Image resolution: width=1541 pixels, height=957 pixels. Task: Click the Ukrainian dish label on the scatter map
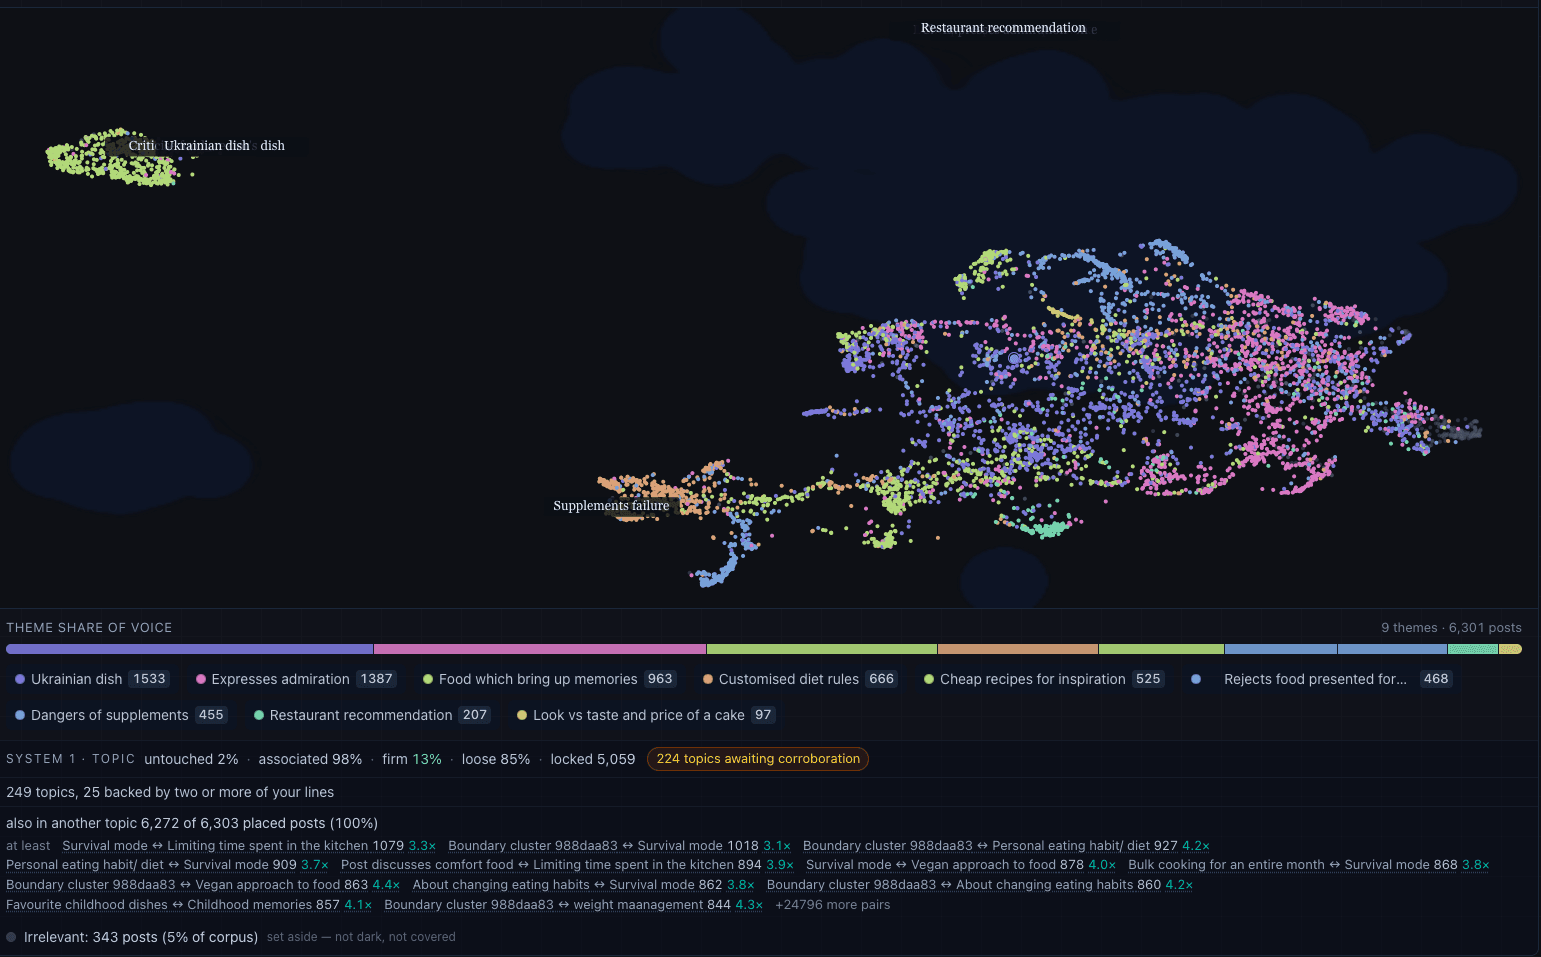point(207,146)
